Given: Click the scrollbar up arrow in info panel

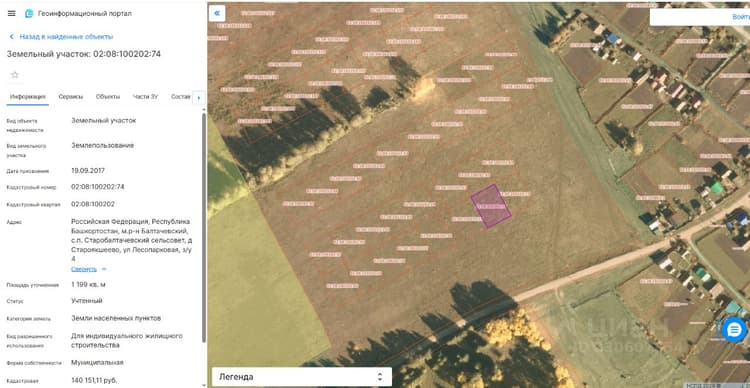Looking at the screenshot, I should [x=204, y=111].
